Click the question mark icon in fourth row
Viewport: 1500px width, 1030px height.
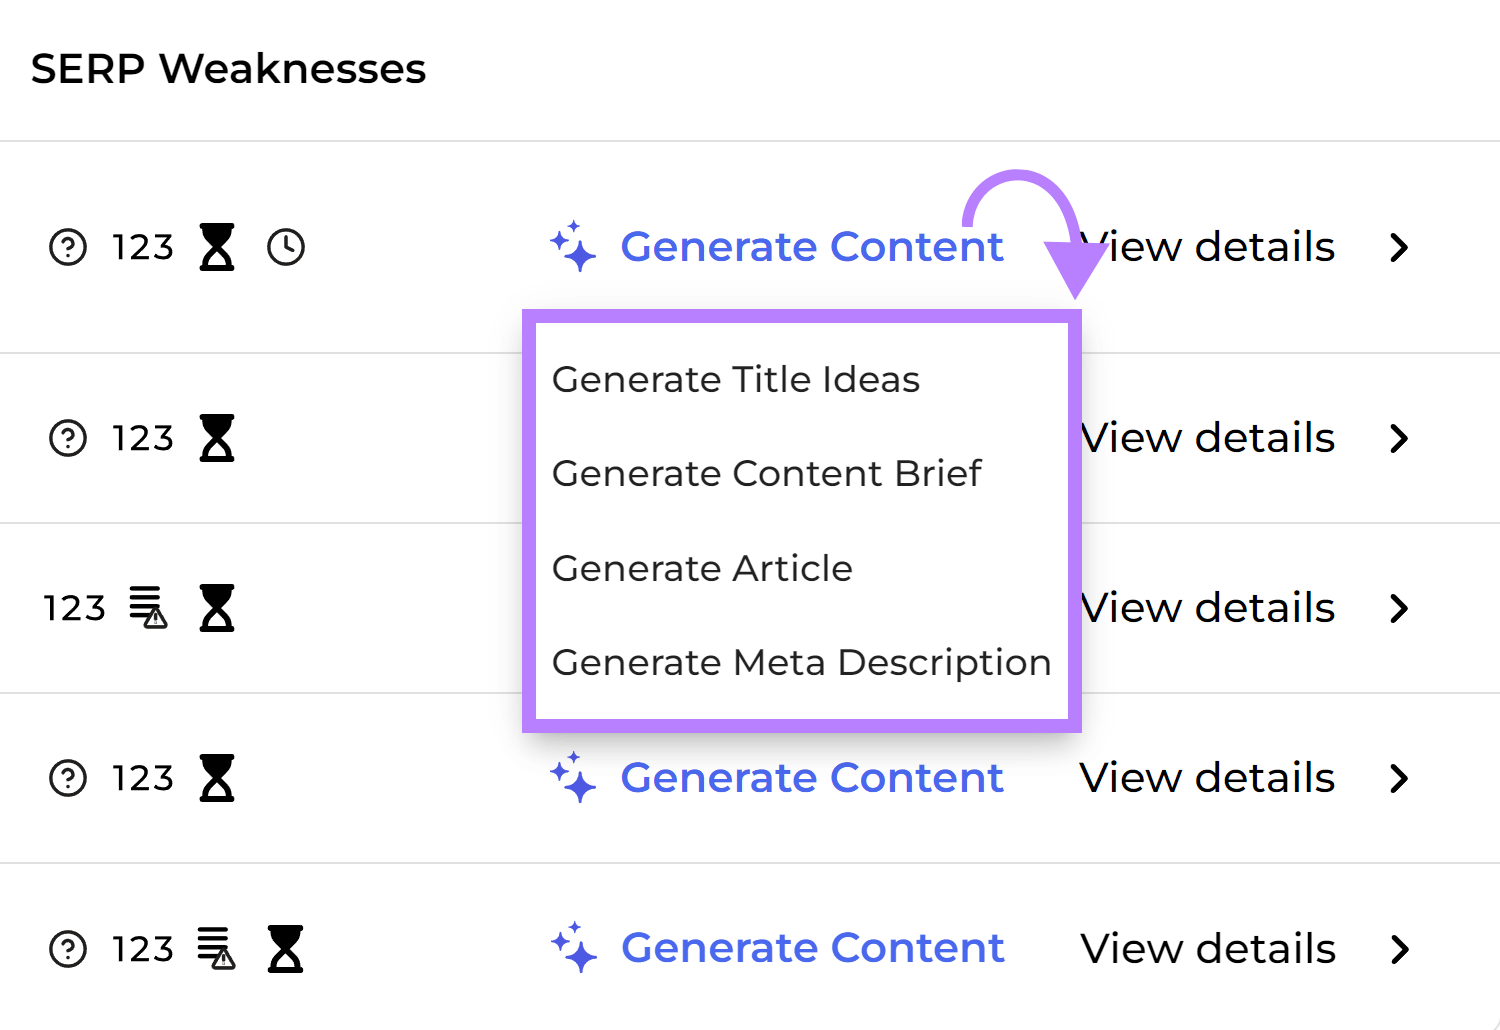[x=68, y=778]
